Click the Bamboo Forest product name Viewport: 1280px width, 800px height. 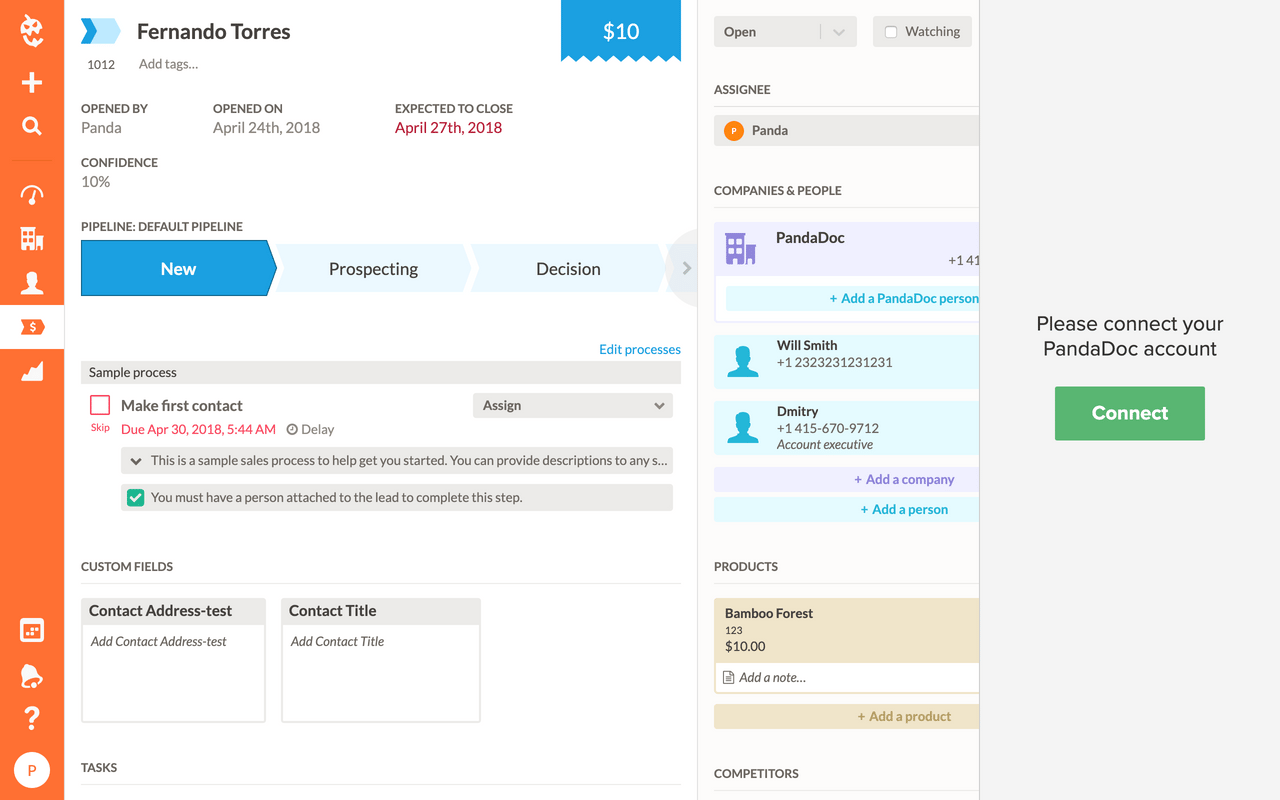(769, 613)
